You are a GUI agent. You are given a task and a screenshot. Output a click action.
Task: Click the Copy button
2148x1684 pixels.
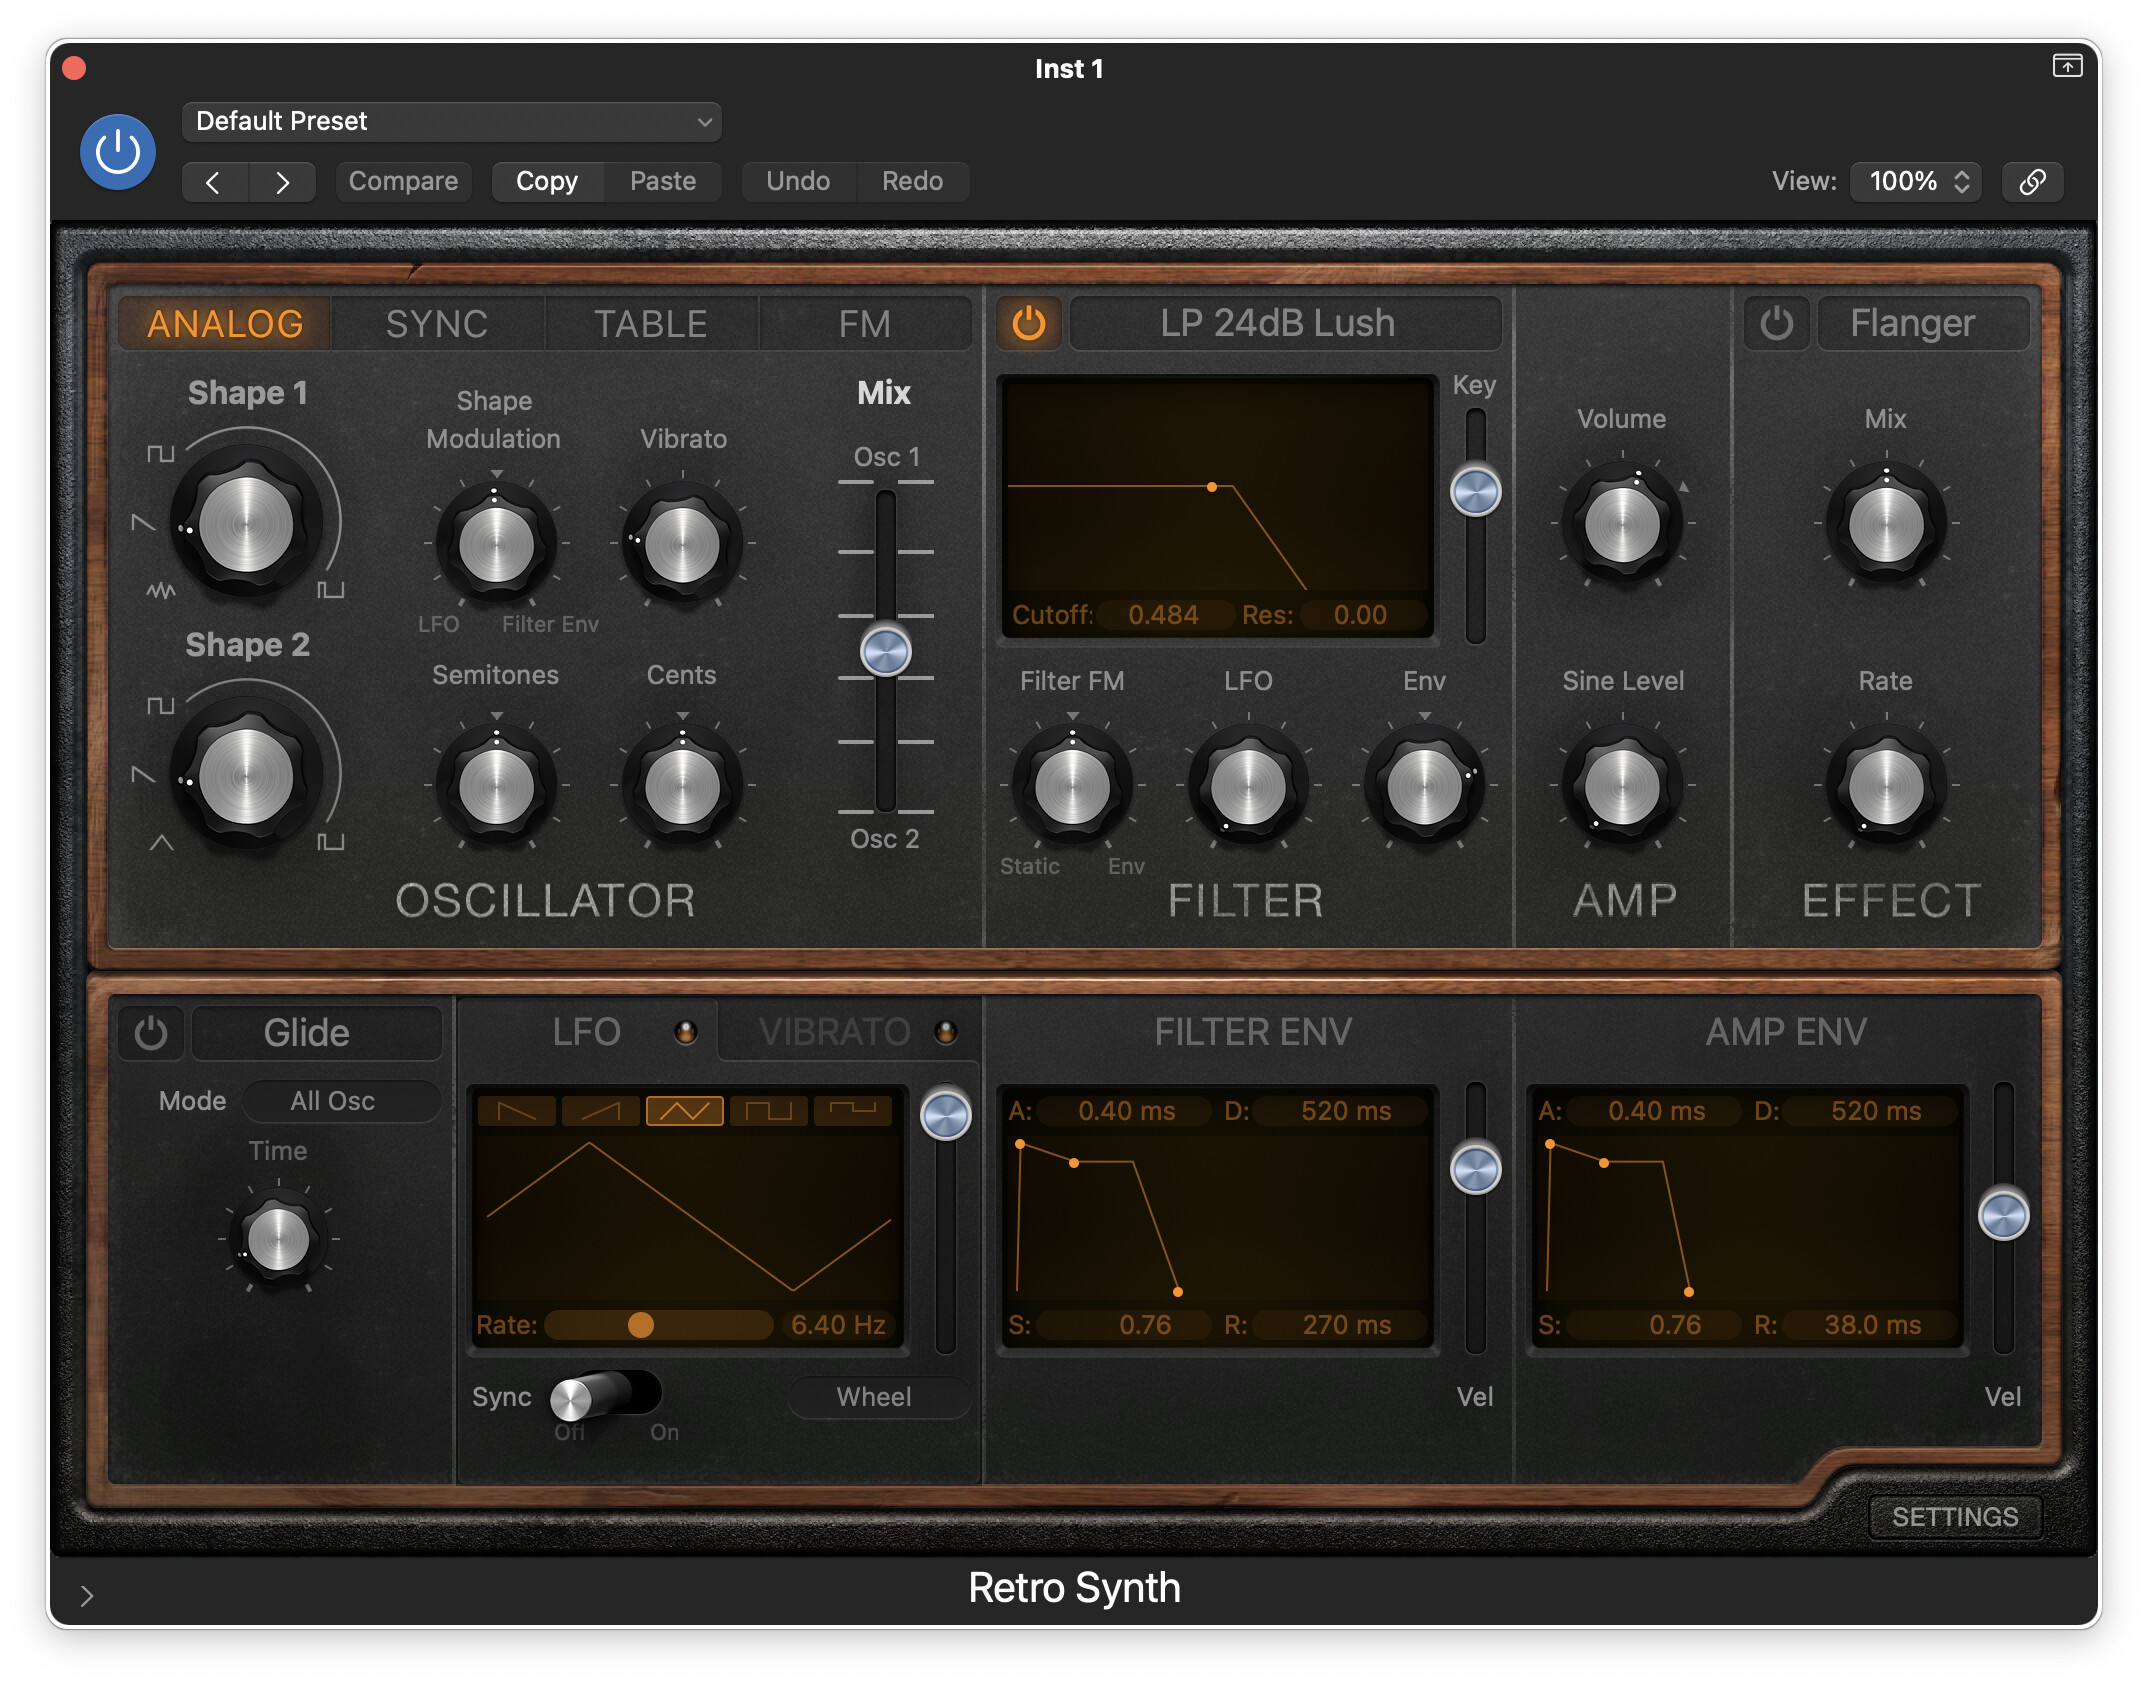tap(547, 181)
